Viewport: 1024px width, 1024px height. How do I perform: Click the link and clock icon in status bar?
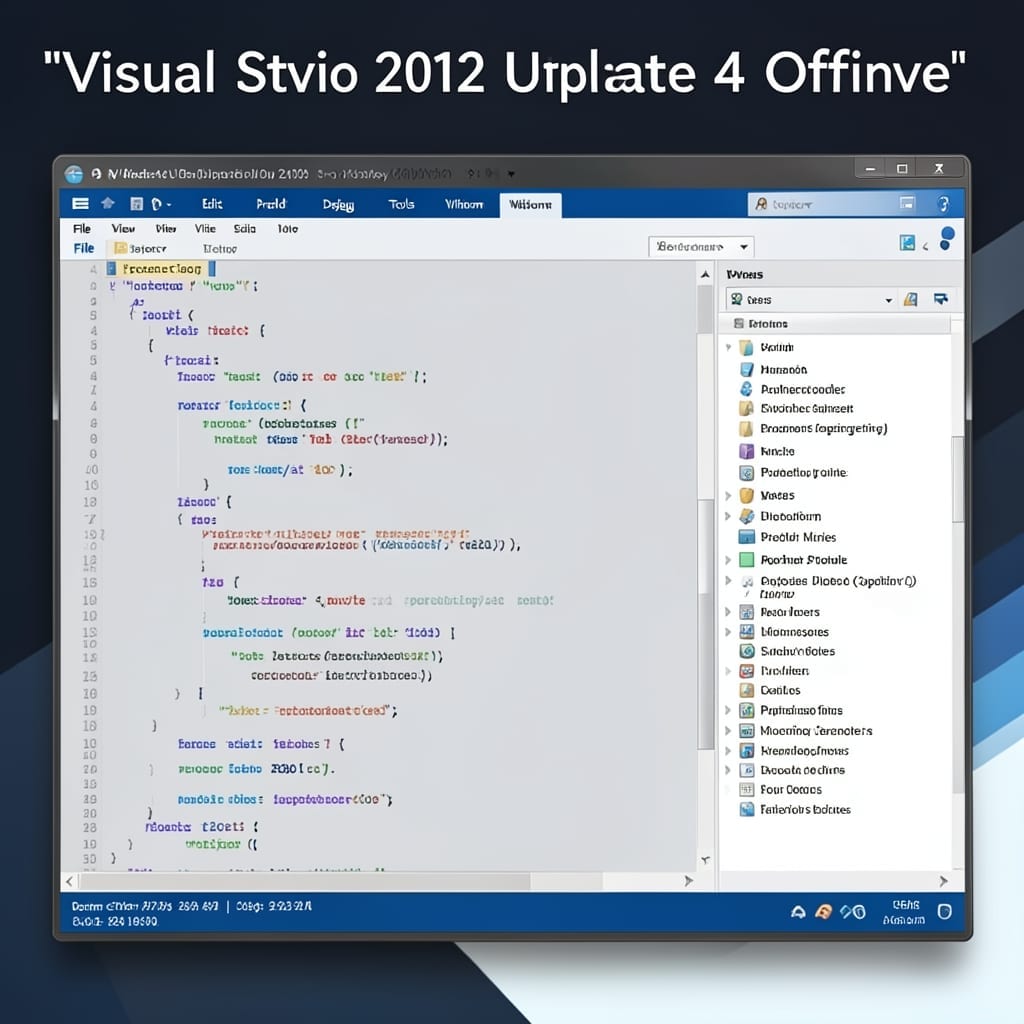[x=853, y=912]
